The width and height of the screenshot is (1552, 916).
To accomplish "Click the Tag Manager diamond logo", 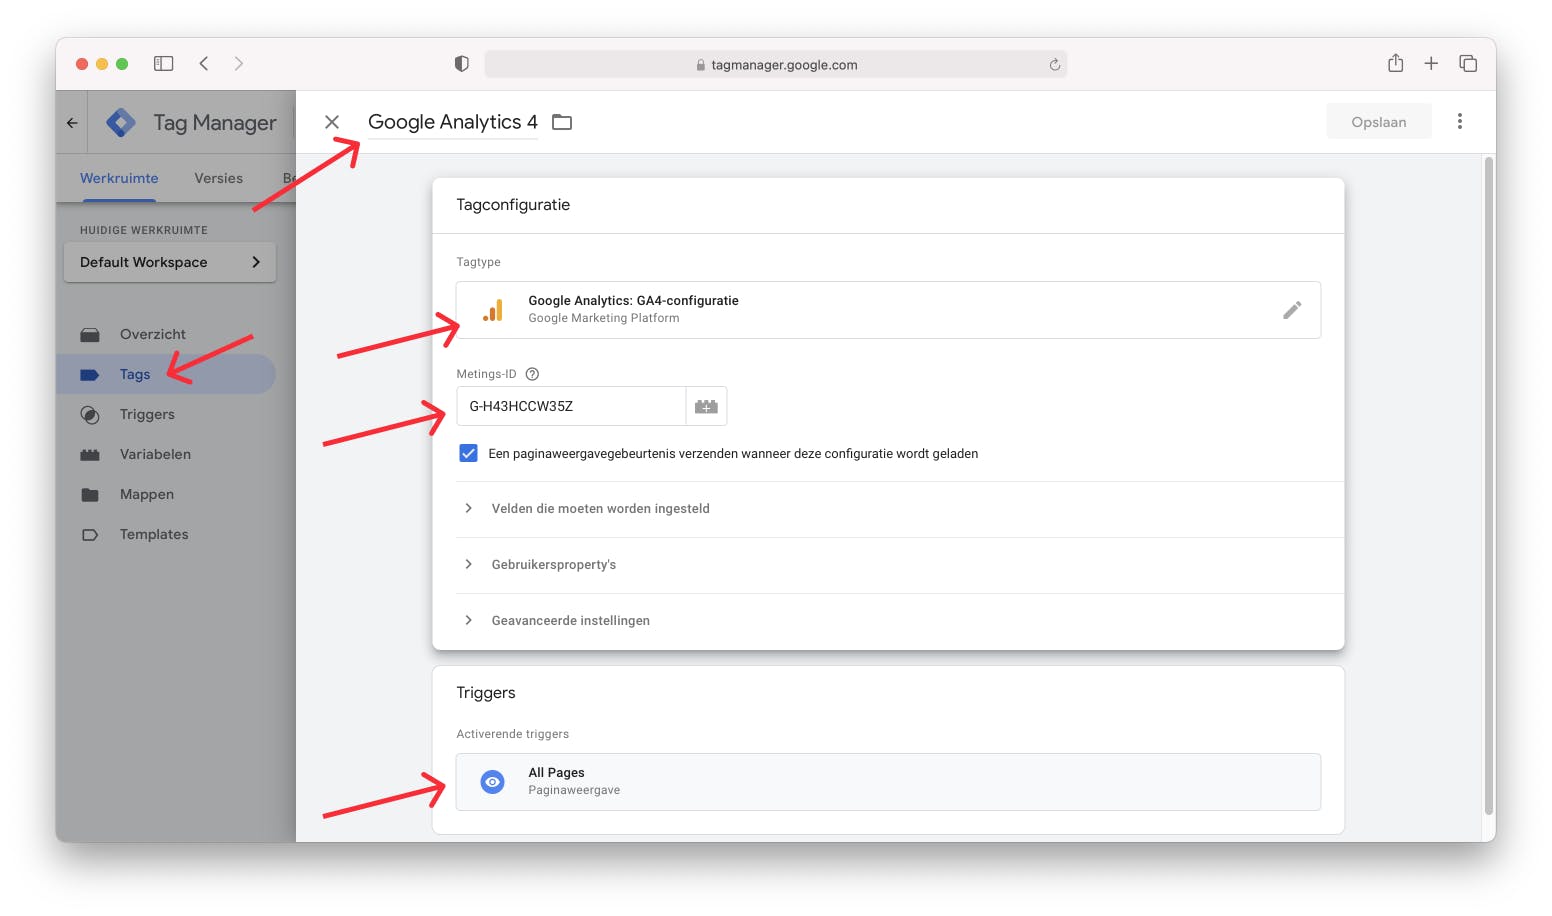I will click(x=121, y=122).
